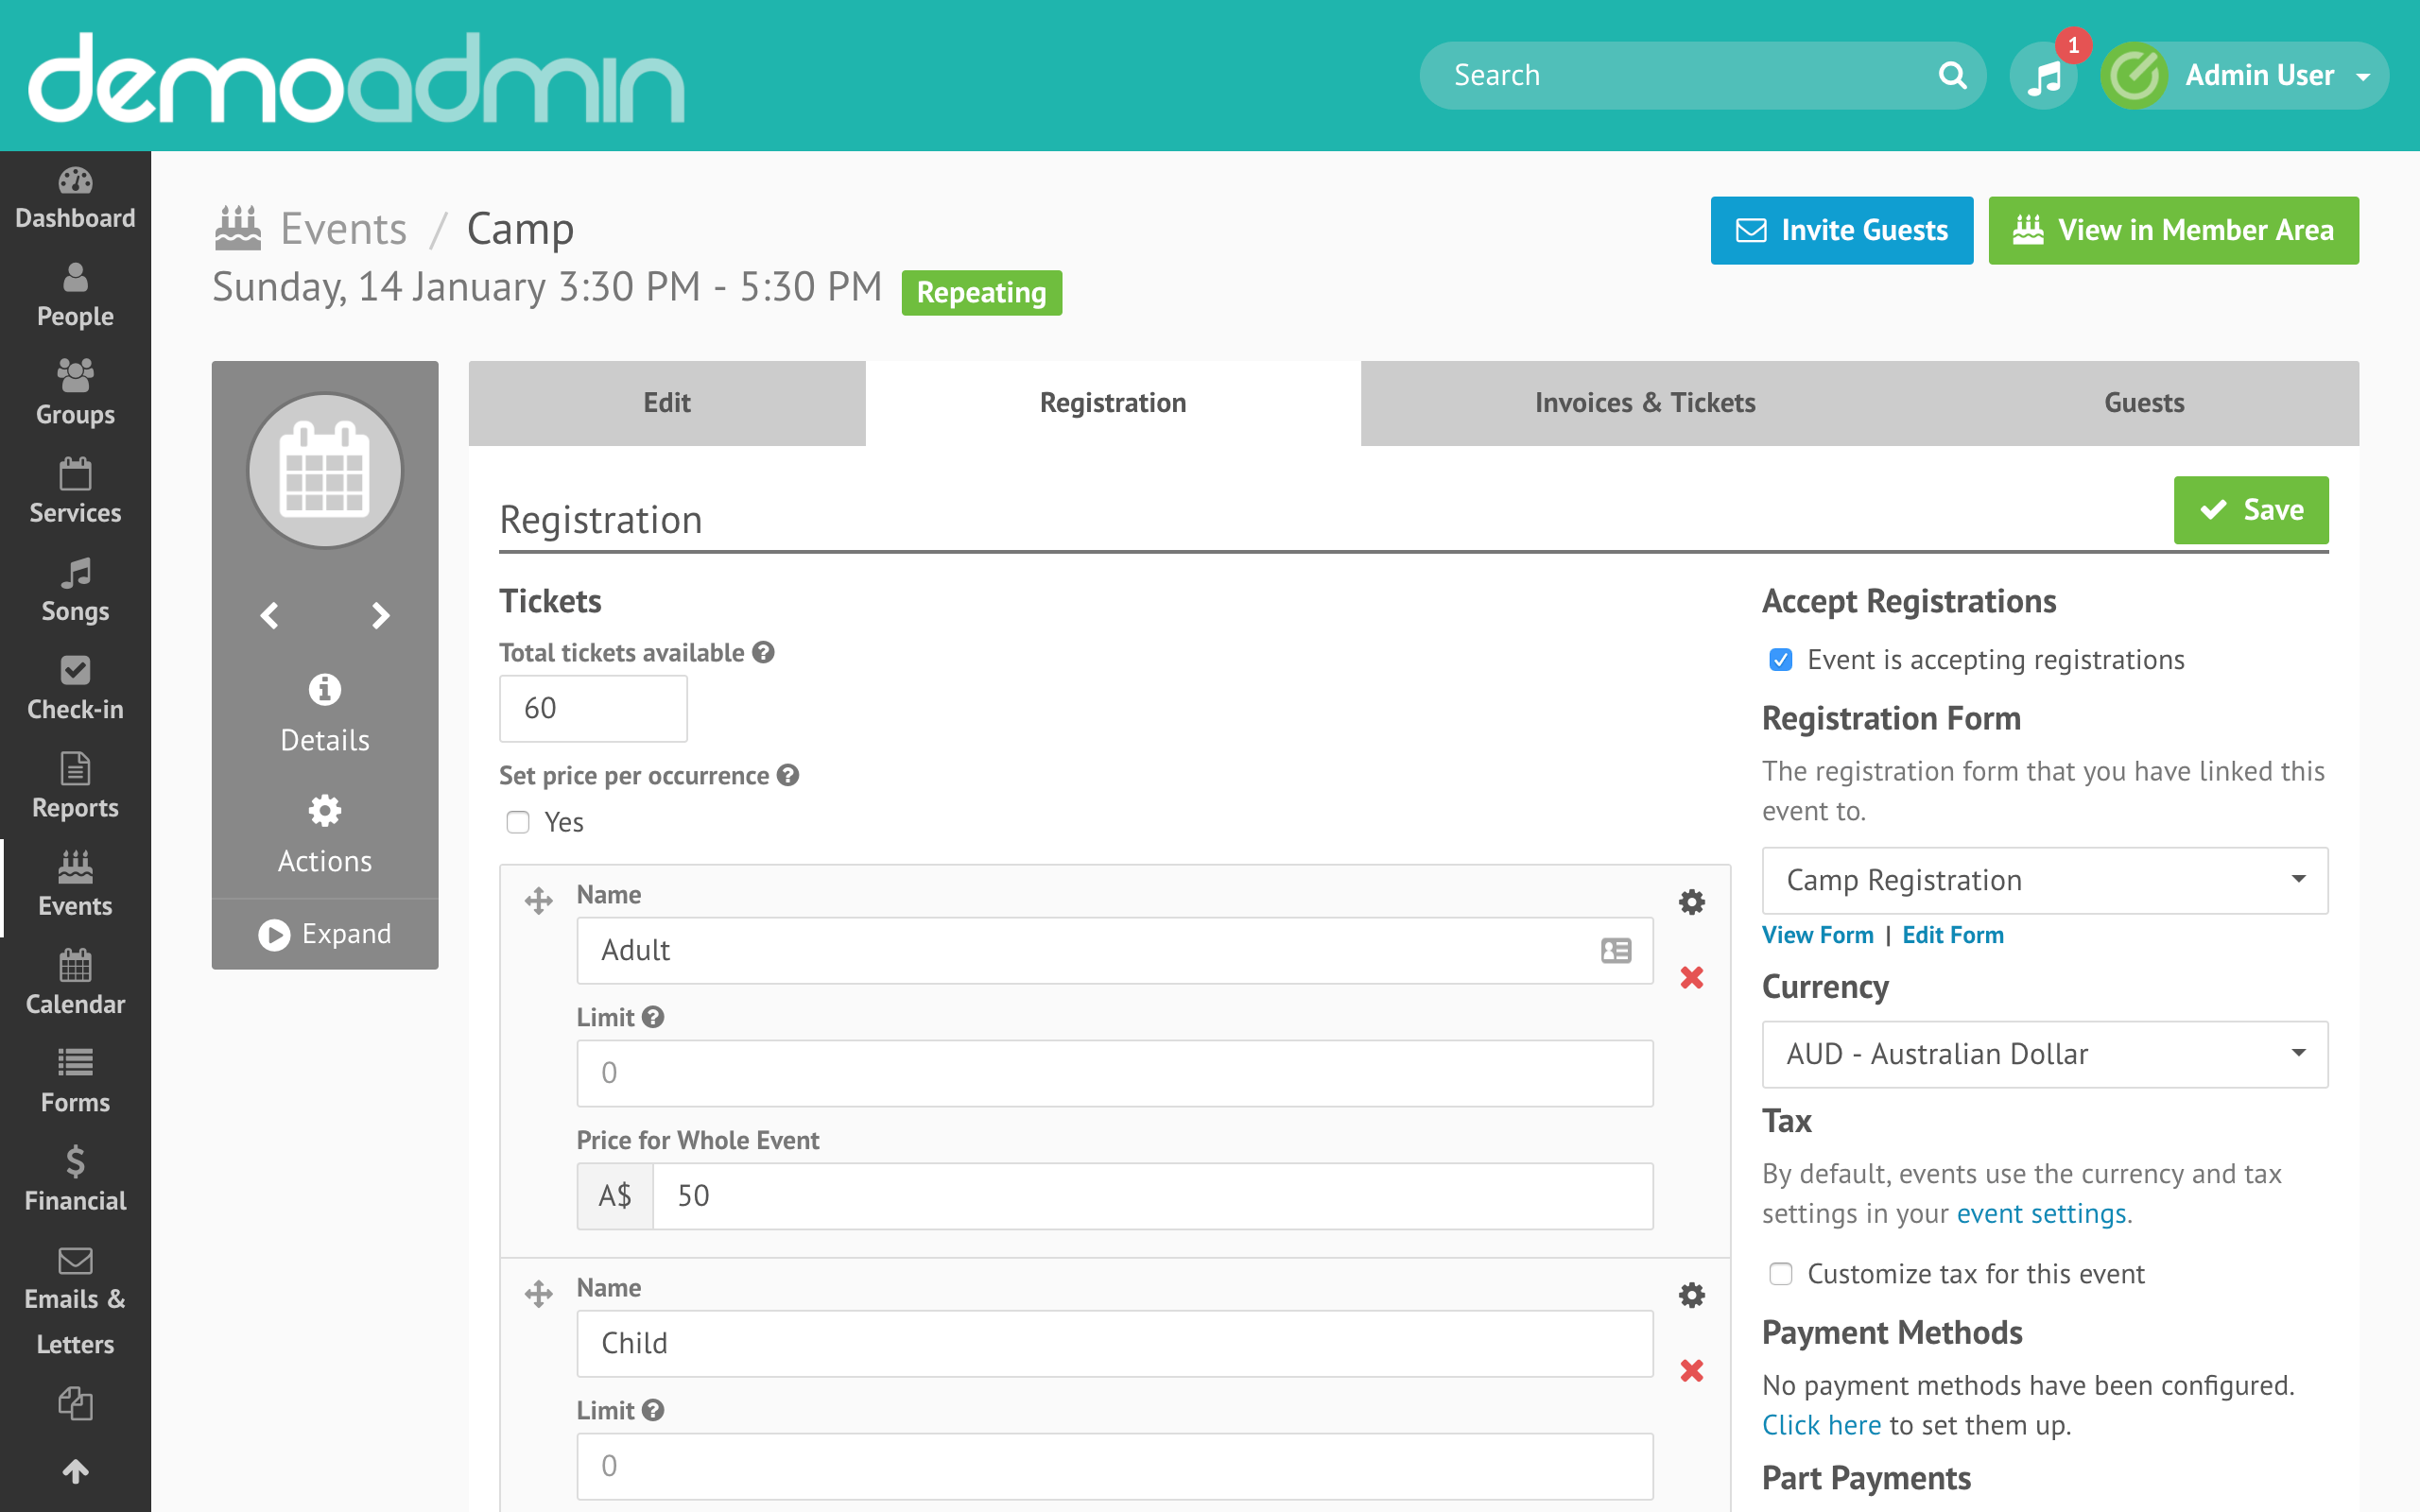This screenshot has width=2420, height=1512.
Task: Open the Edit Form link
Action: [x=1952, y=935]
